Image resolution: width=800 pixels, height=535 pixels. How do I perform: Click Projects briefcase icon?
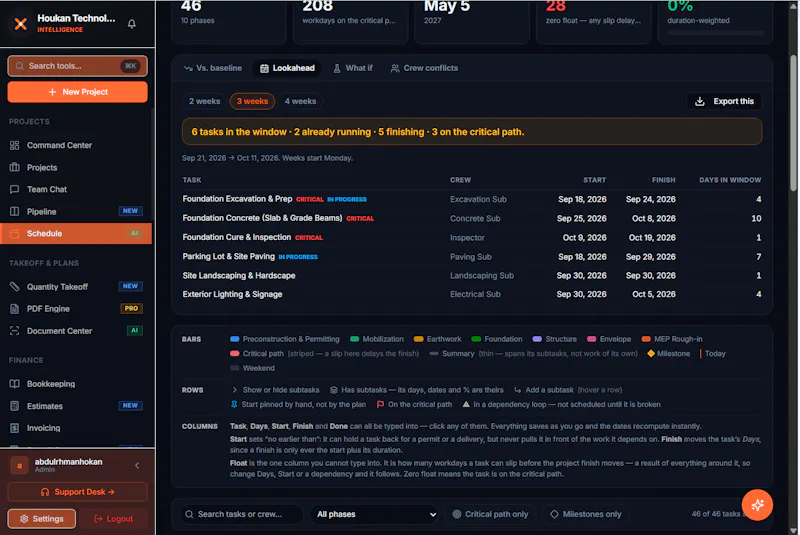(x=14, y=167)
